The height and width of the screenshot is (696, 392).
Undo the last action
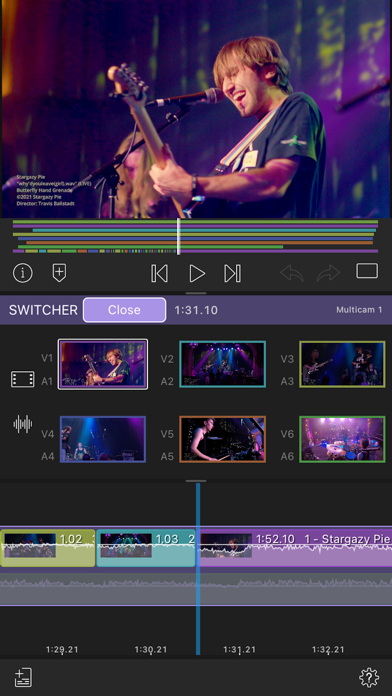coord(292,273)
